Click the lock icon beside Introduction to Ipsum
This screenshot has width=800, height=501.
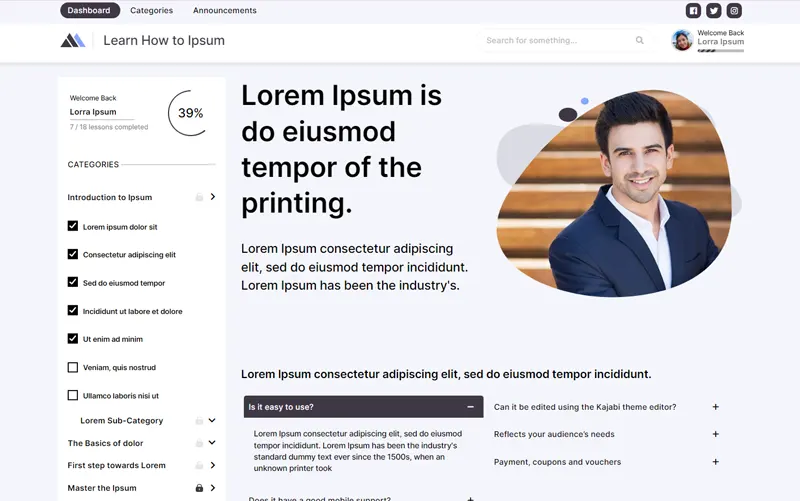tap(199, 197)
